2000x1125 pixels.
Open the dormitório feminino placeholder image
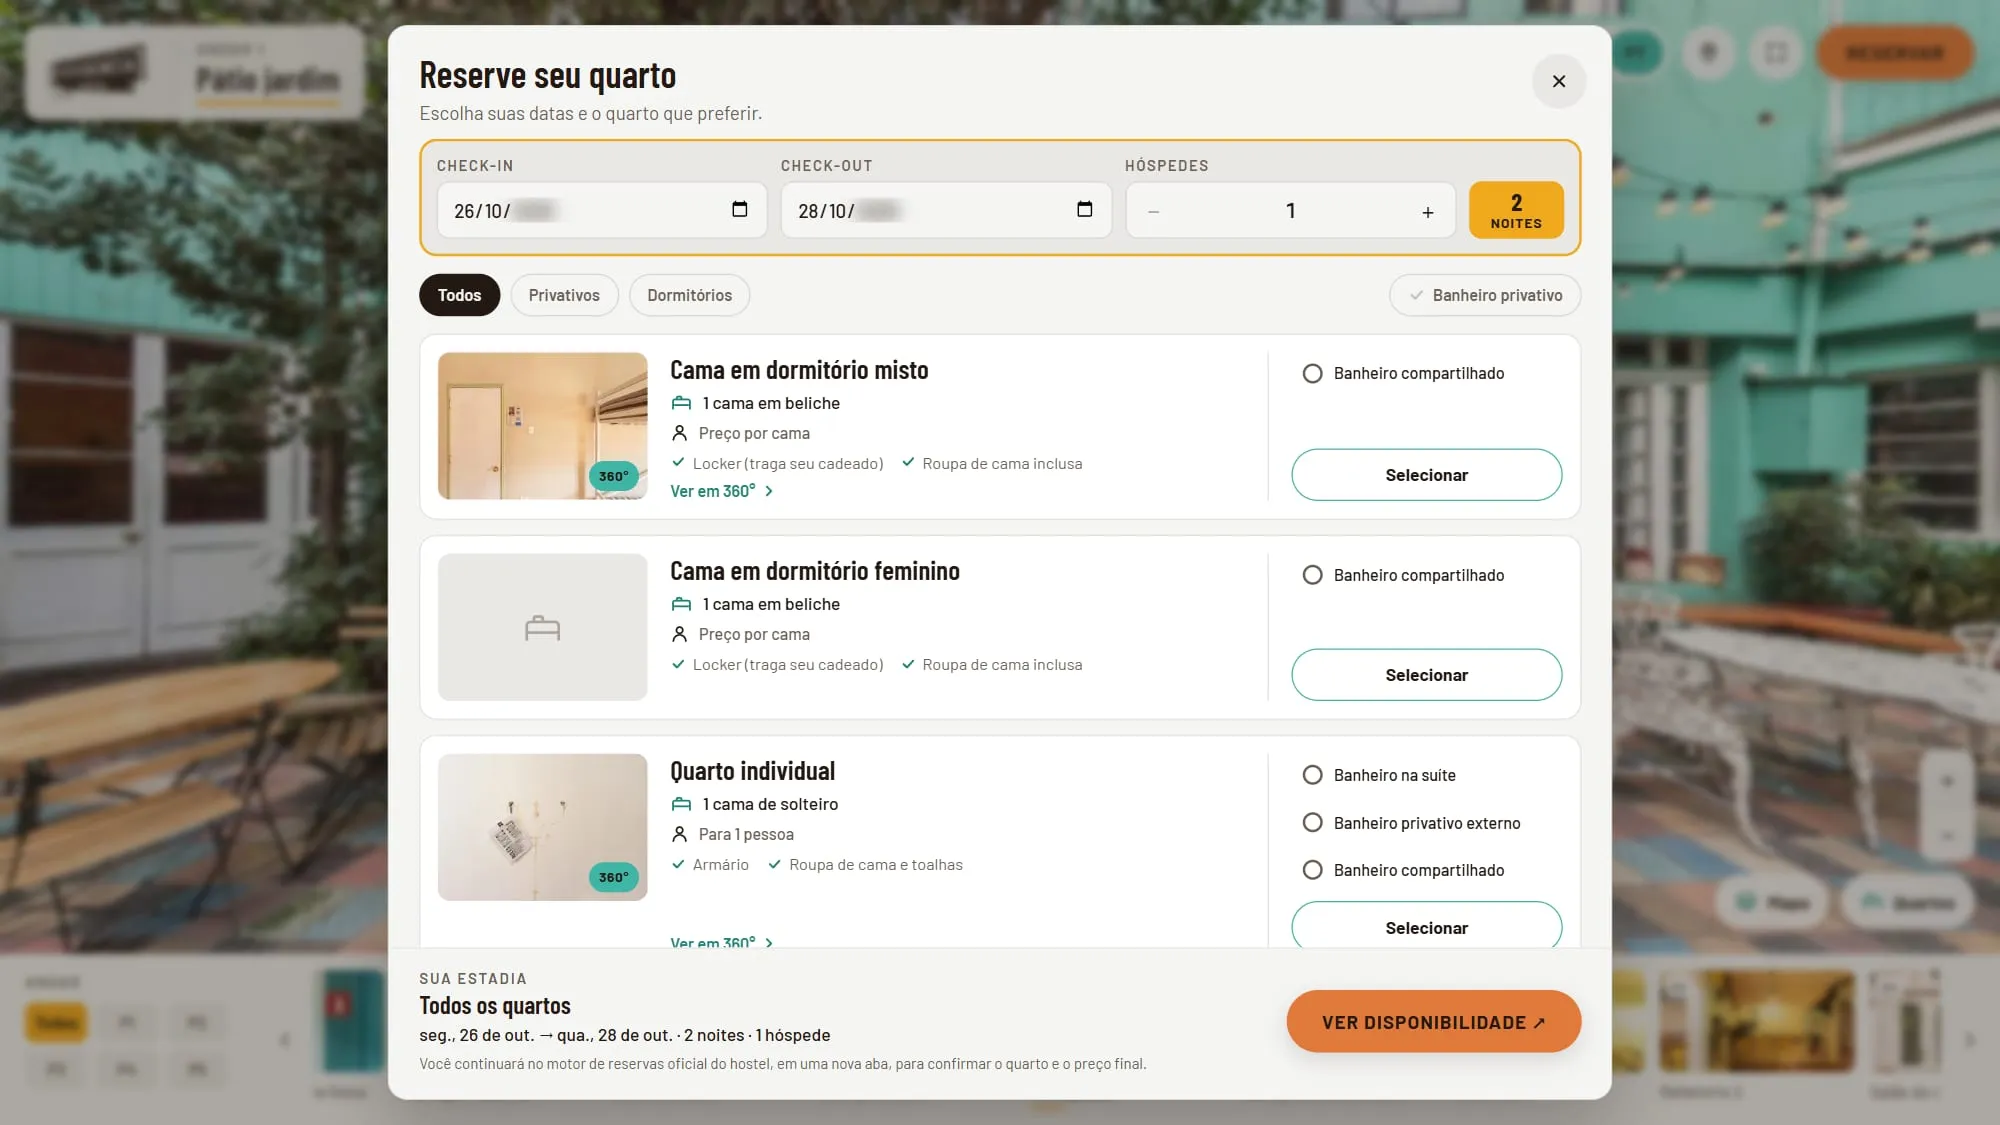coord(542,627)
